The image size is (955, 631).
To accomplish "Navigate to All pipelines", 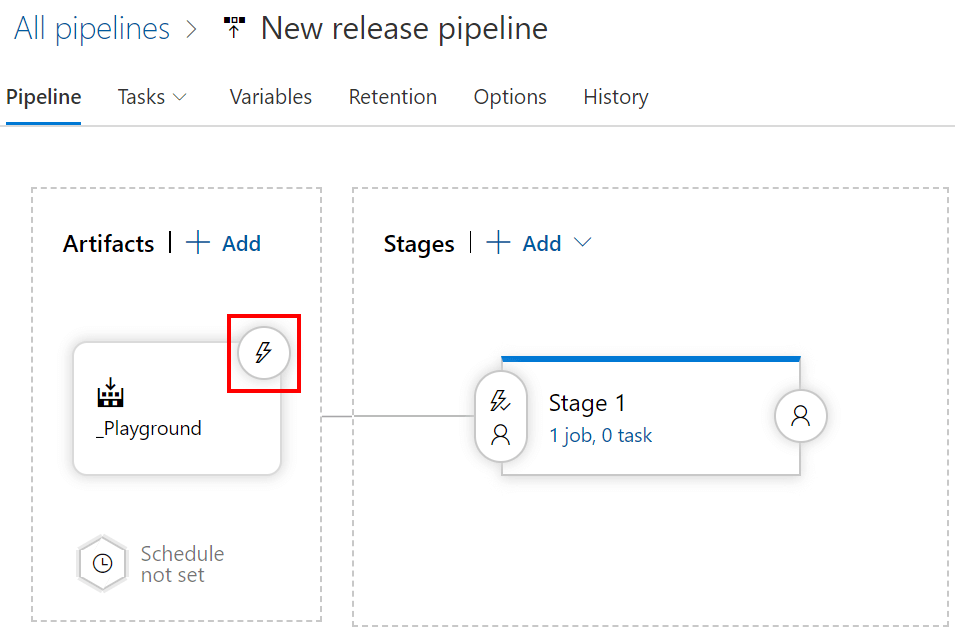I will (91, 28).
